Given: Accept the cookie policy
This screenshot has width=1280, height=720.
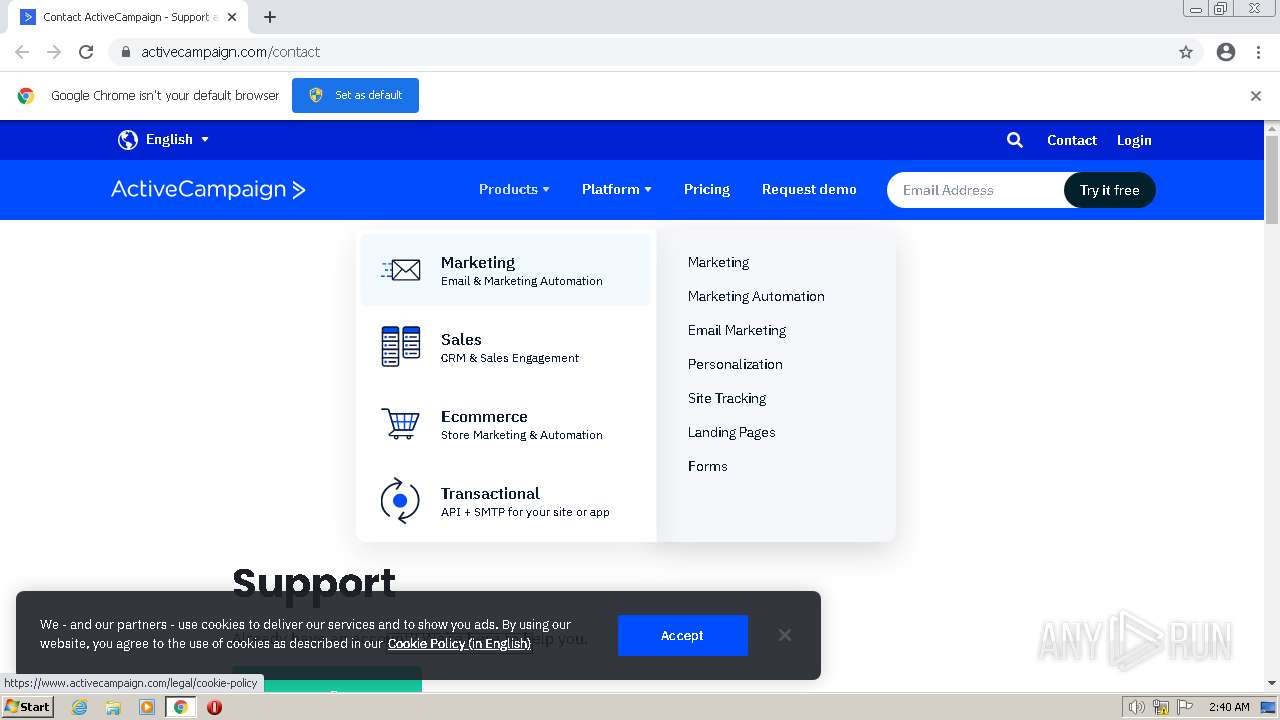Looking at the screenshot, I should click(682, 635).
